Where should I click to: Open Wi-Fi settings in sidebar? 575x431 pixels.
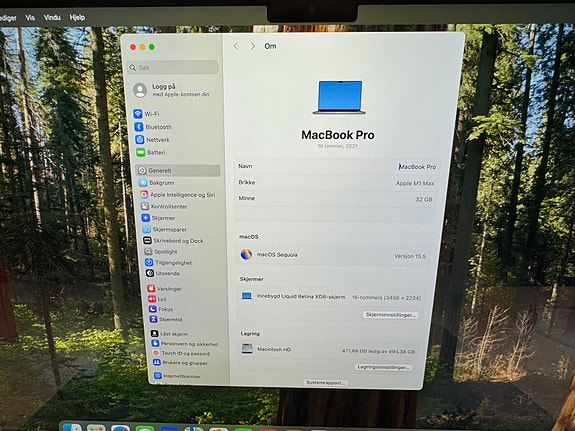(x=147, y=114)
